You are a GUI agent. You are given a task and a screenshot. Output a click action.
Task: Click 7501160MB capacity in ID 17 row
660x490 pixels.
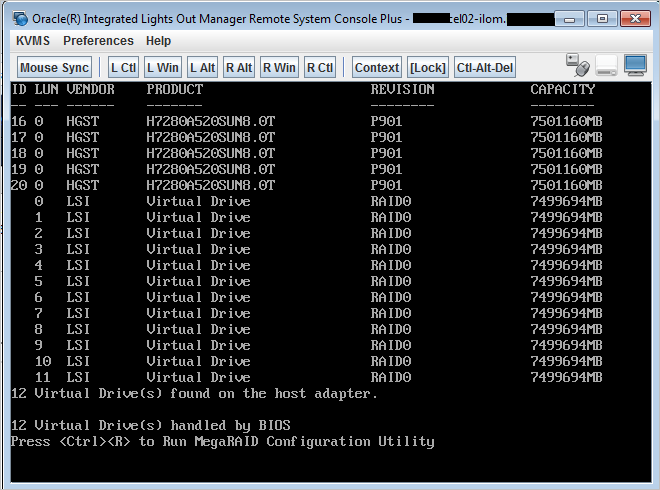point(566,137)
